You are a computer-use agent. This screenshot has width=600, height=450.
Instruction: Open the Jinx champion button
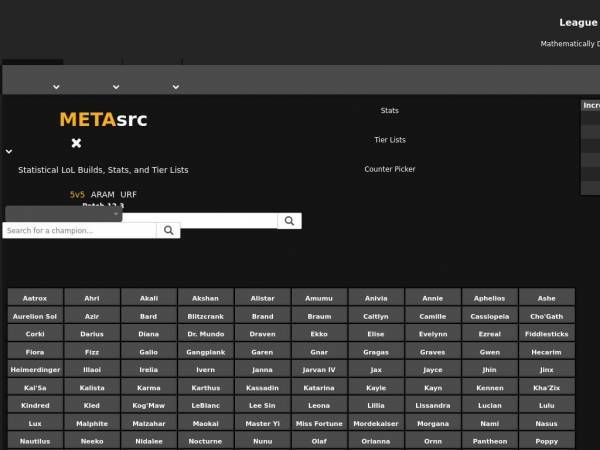point(546,369)
